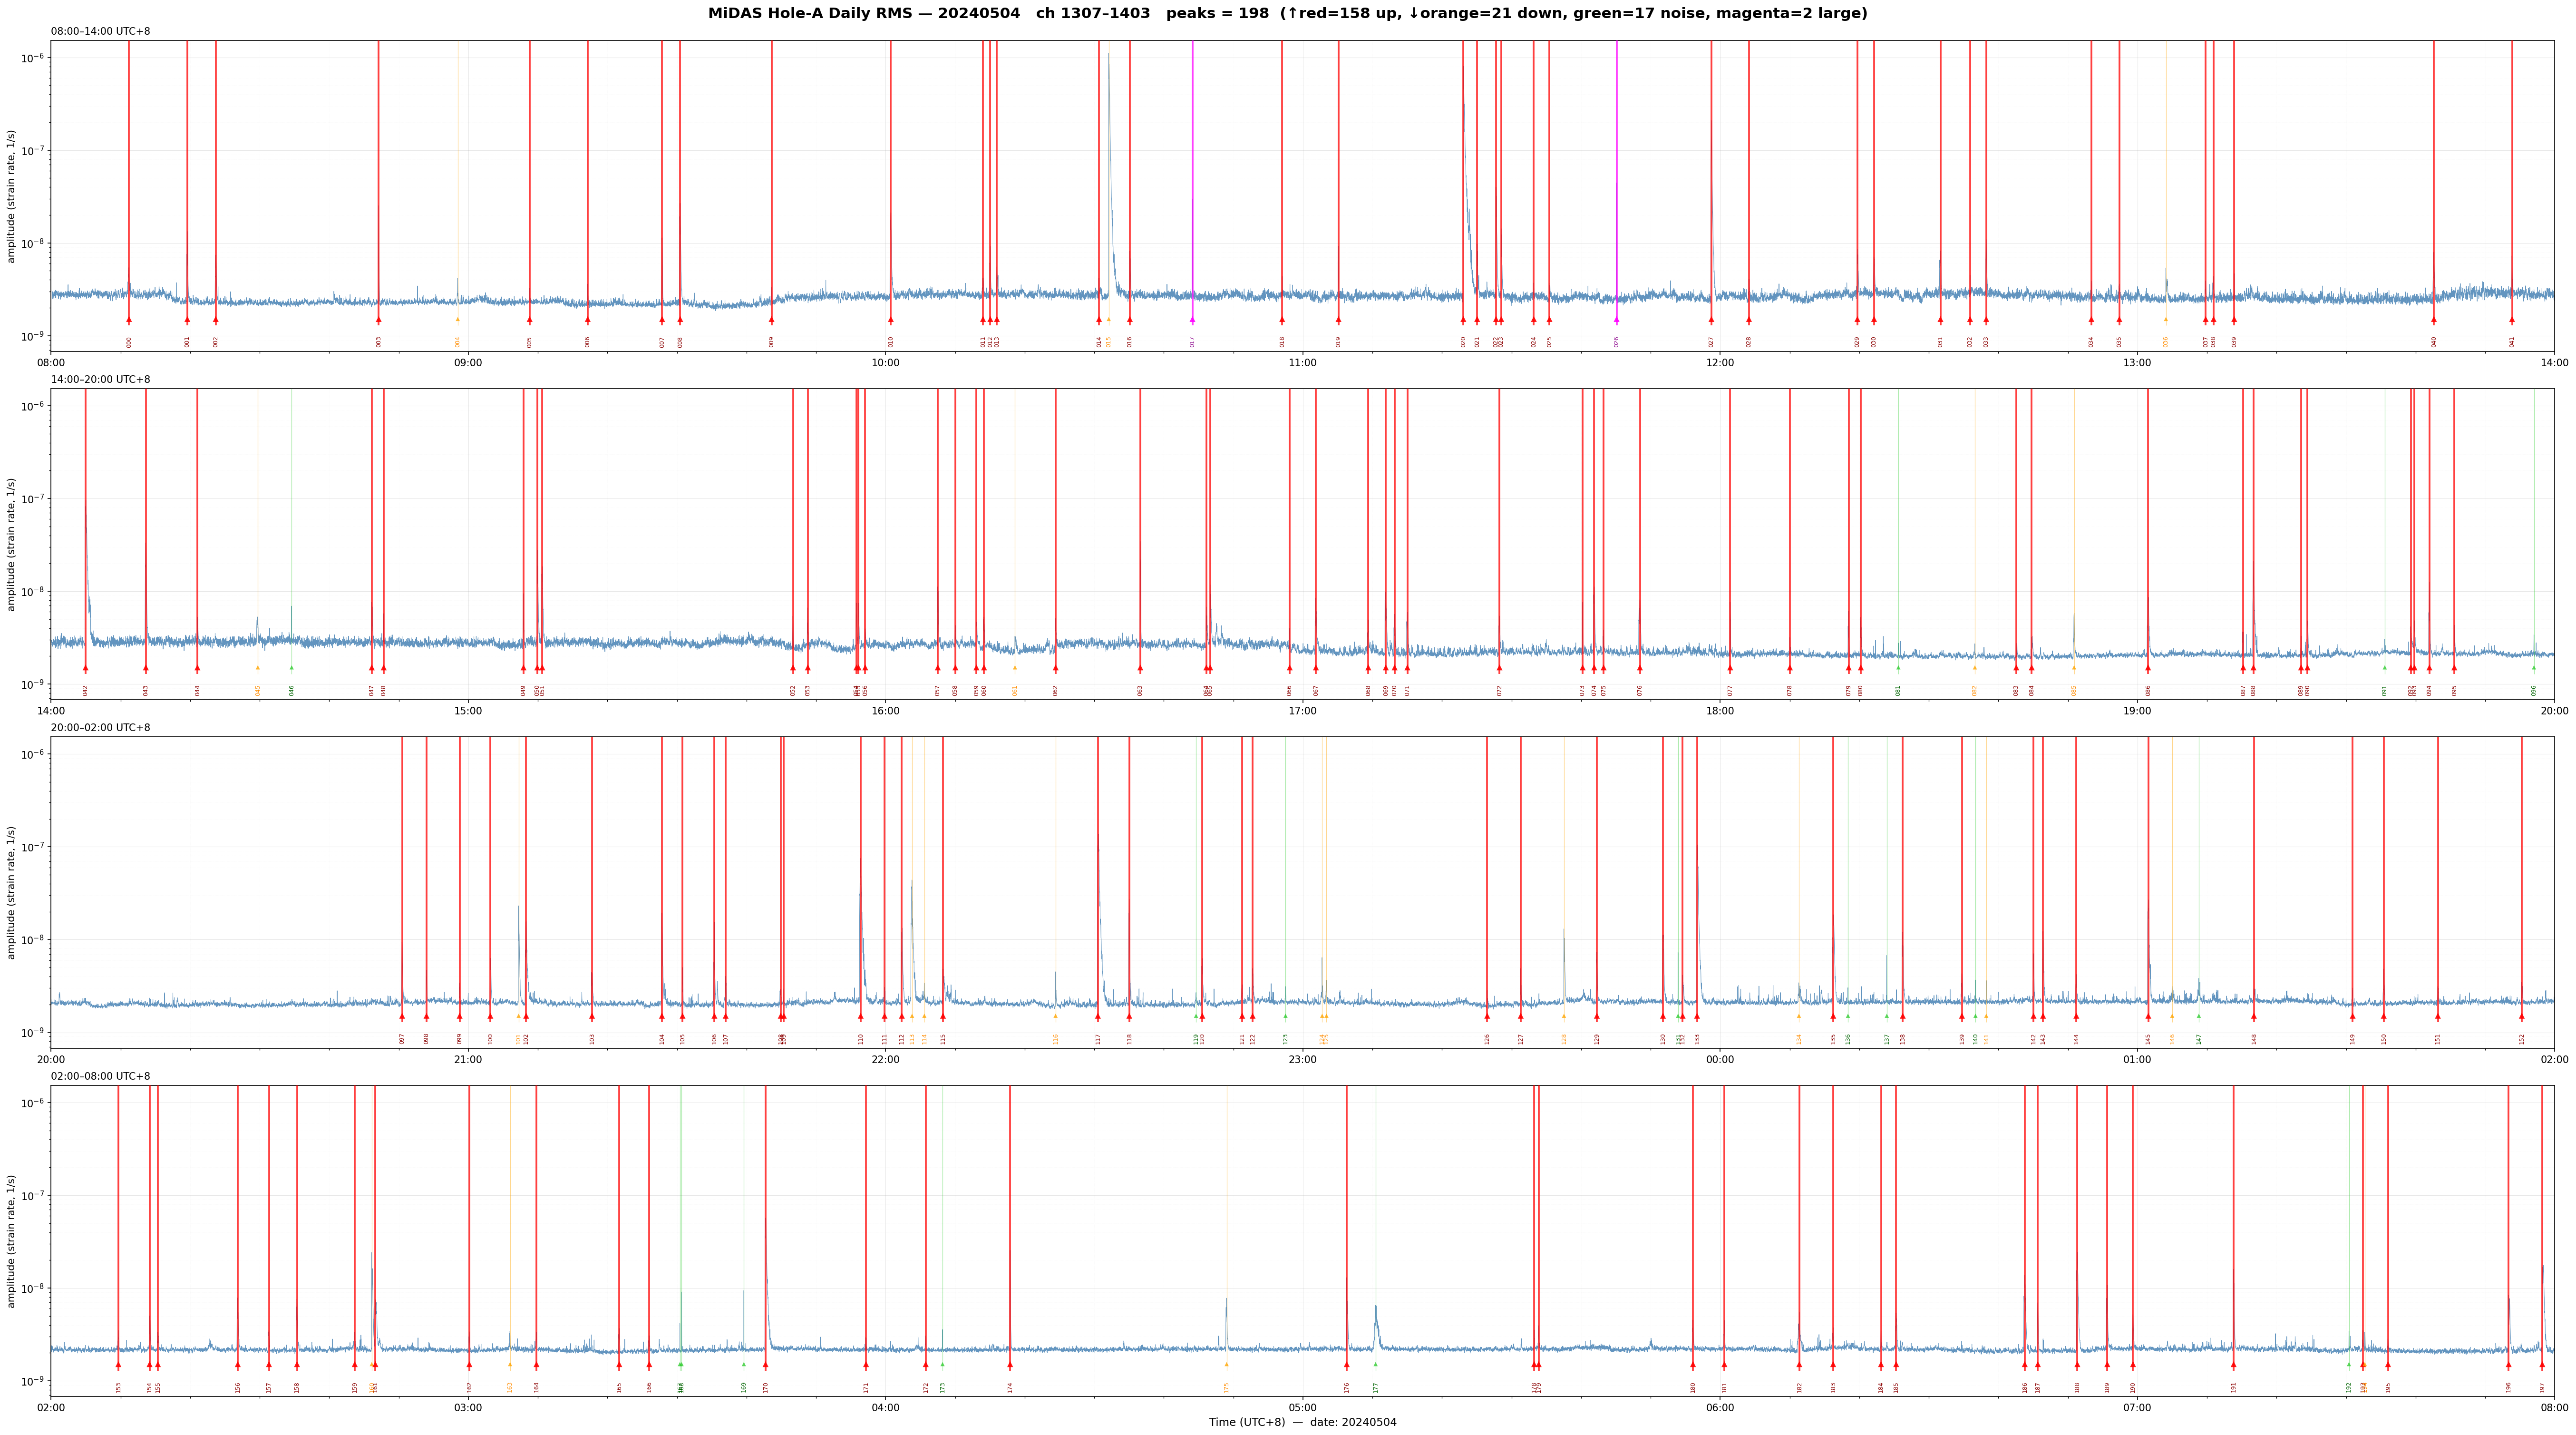The image size is (2576, 1435).
Task: Click the amplitude y-axis label of the 20:00–02:00 panel
Action: (x=12, y=893)
